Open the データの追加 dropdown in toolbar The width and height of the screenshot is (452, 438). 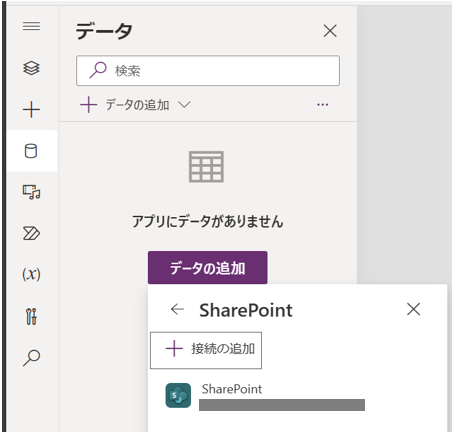pyautogui.click(x=135, y=105)
